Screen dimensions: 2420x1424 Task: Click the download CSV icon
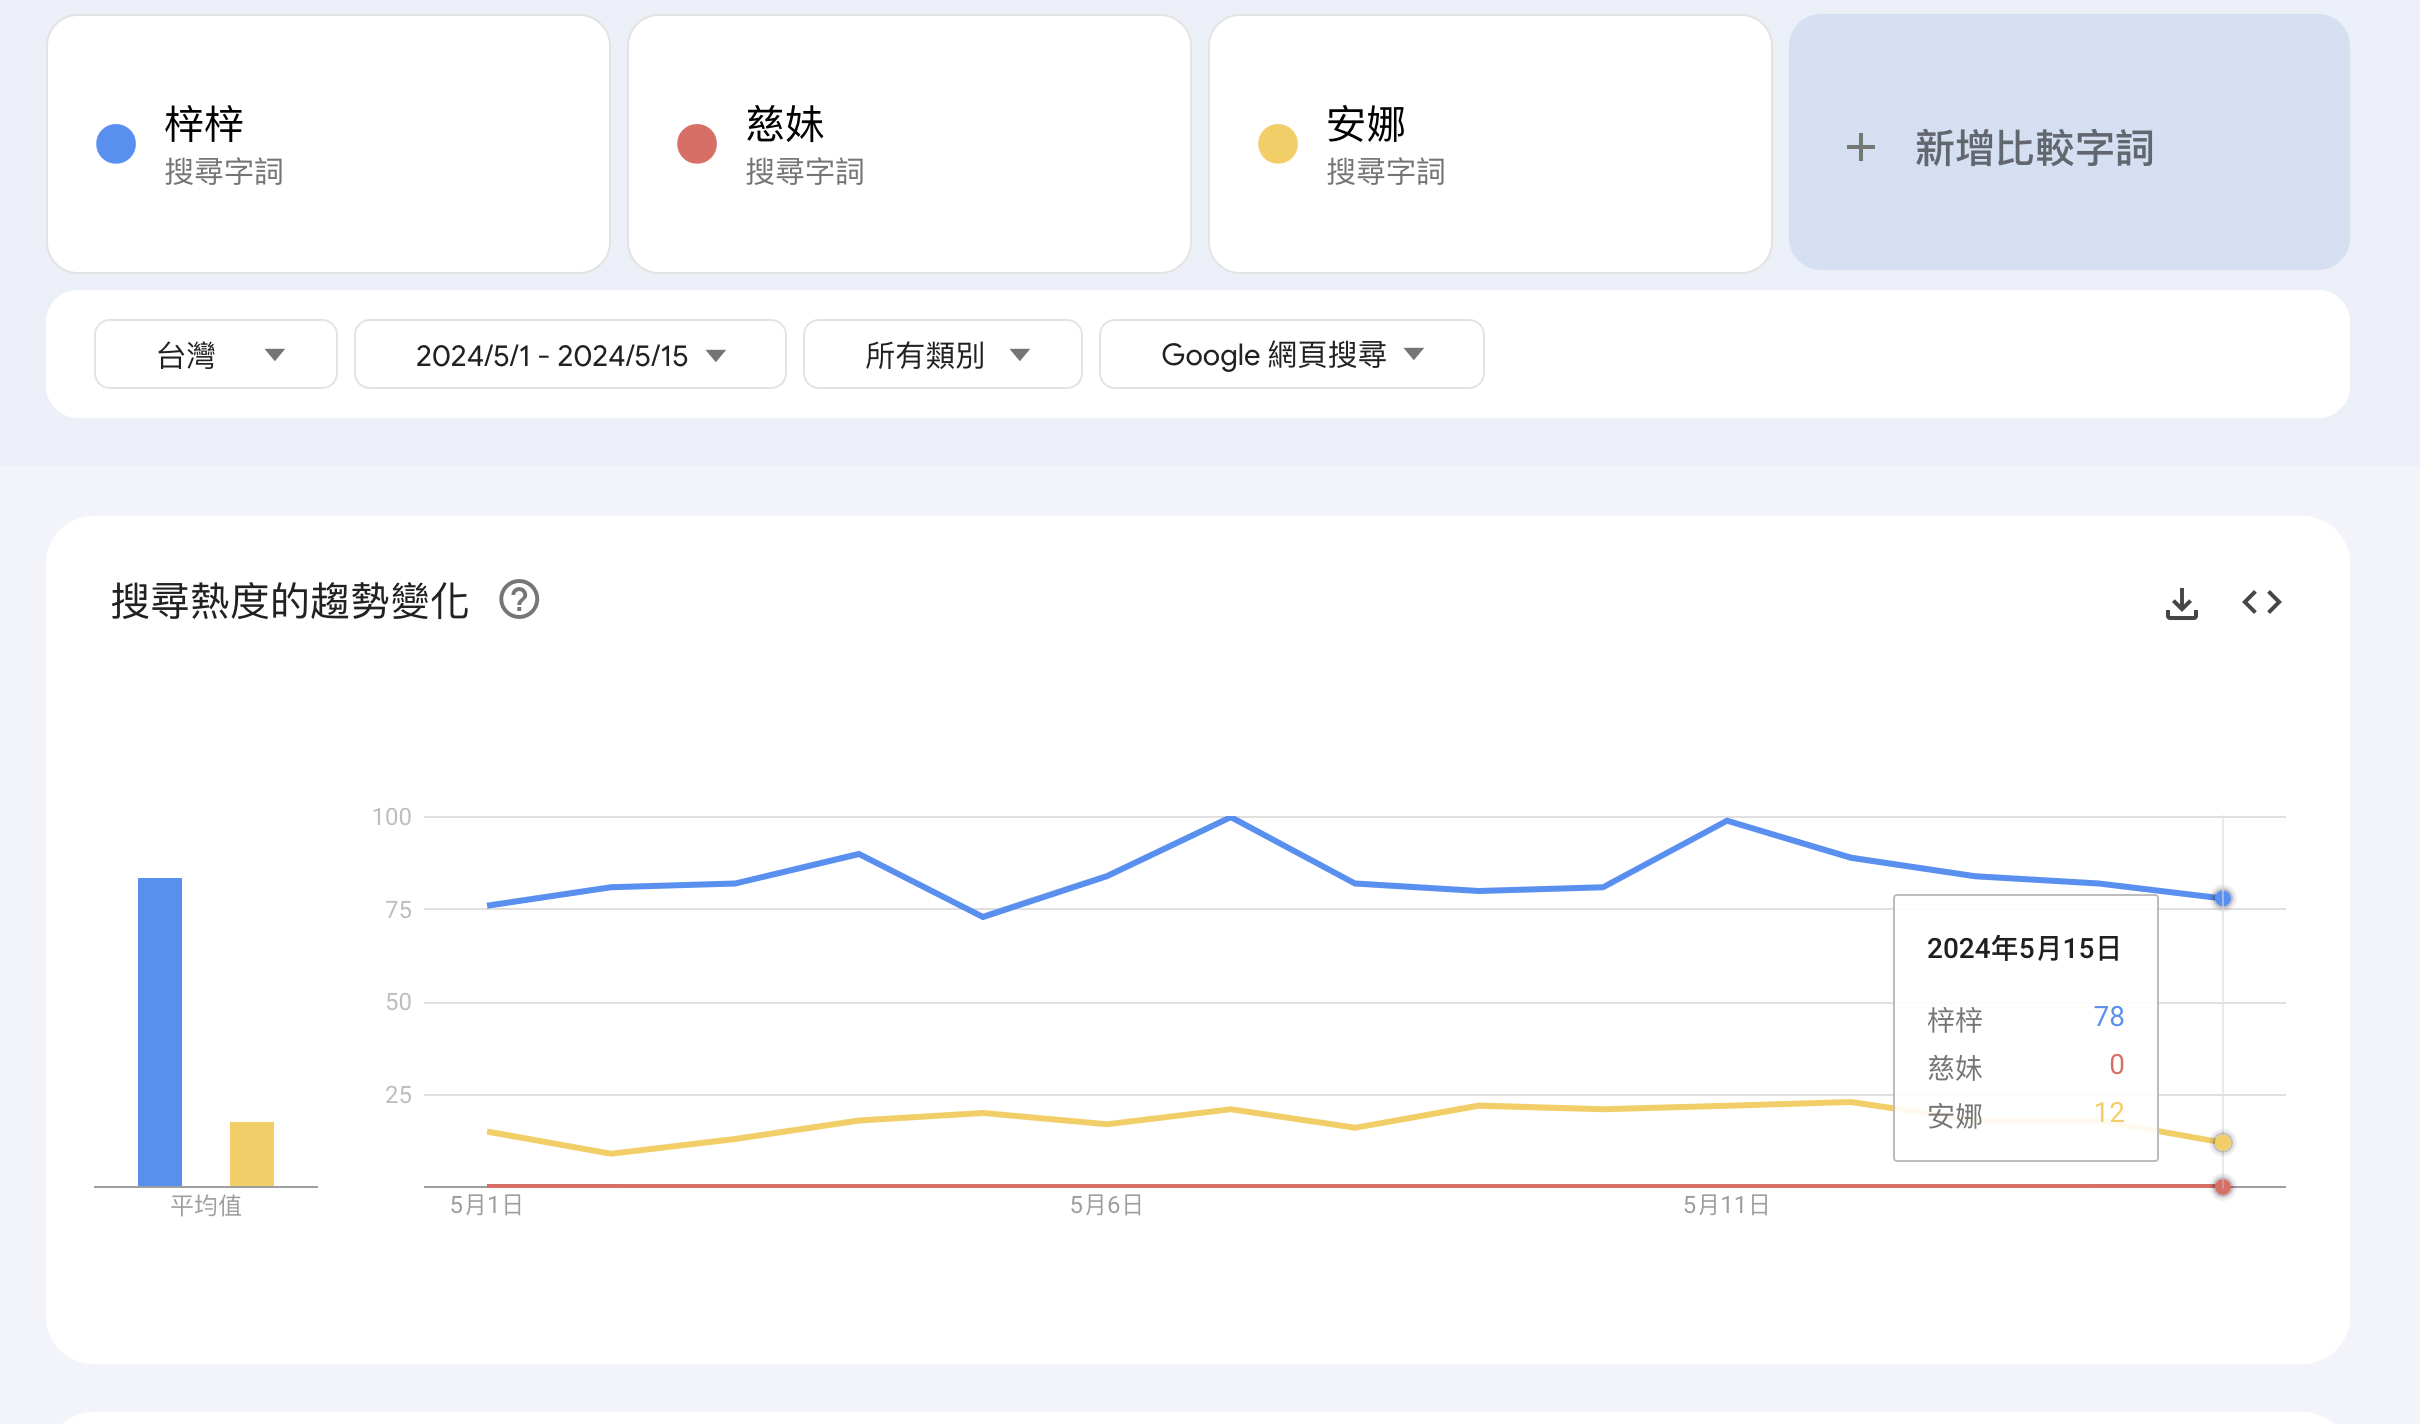coord(2181,603)
